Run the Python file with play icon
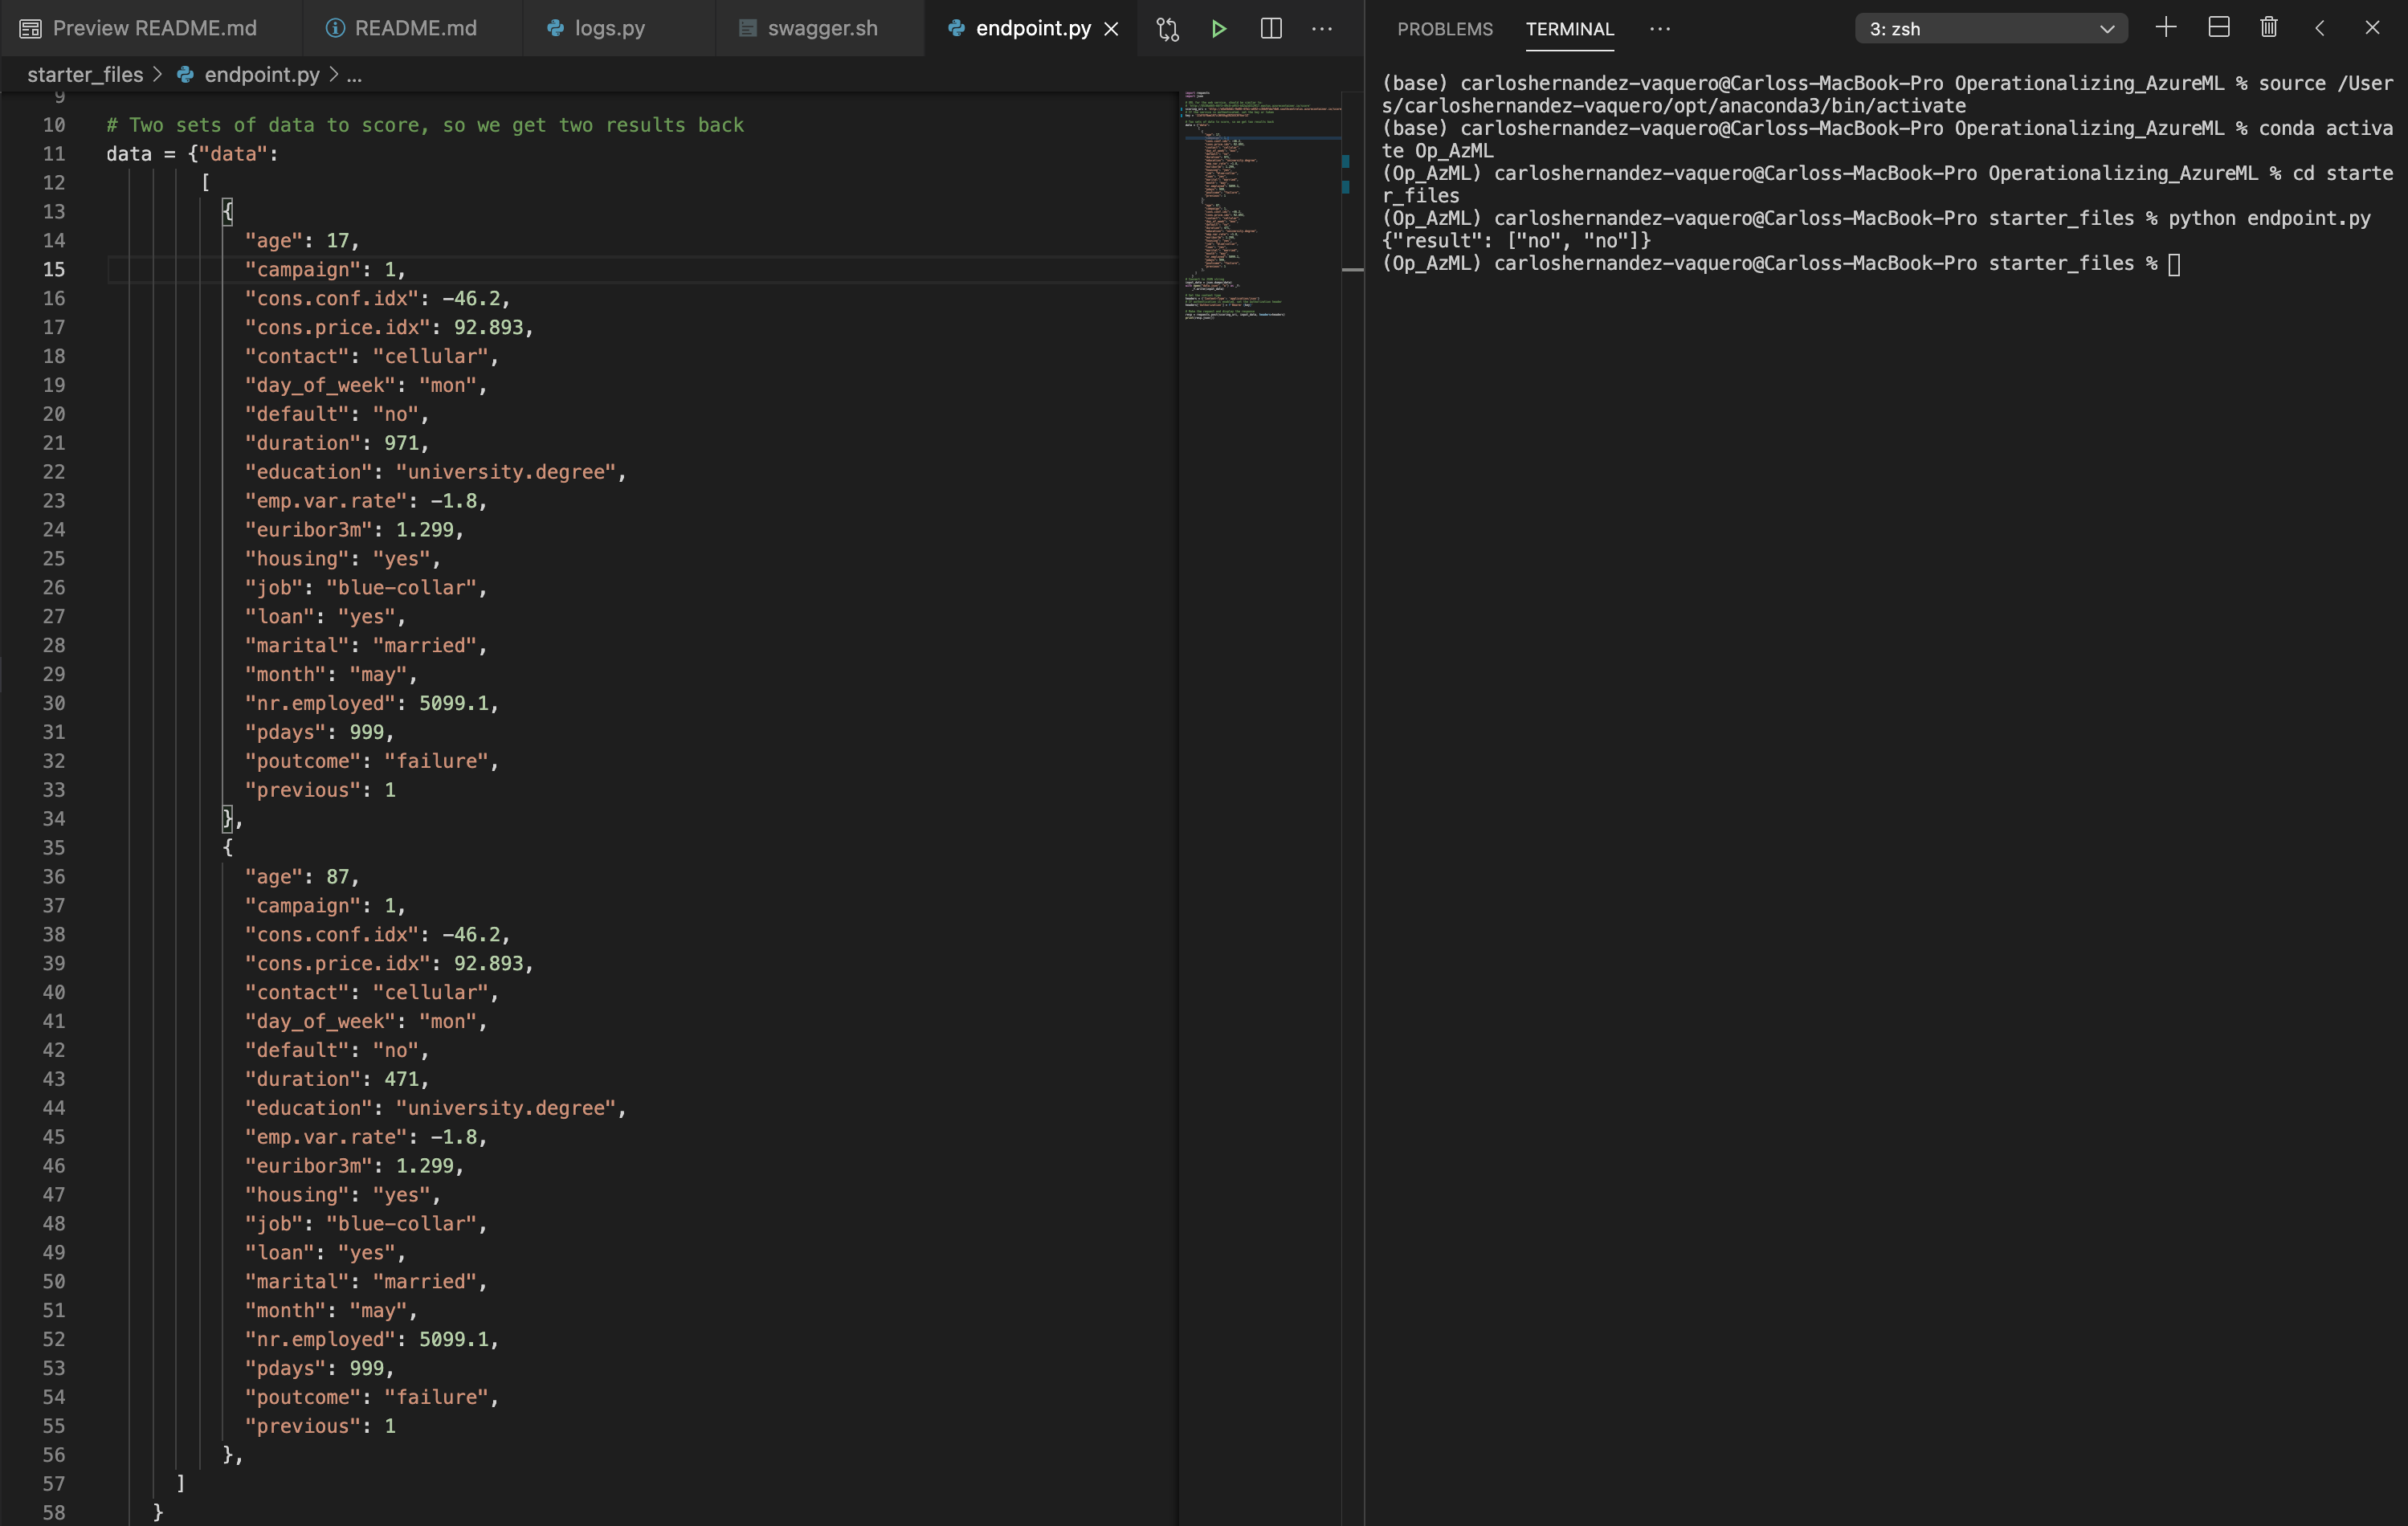The width and height of the screenshot is (2408, 1526). point(1218,28)
